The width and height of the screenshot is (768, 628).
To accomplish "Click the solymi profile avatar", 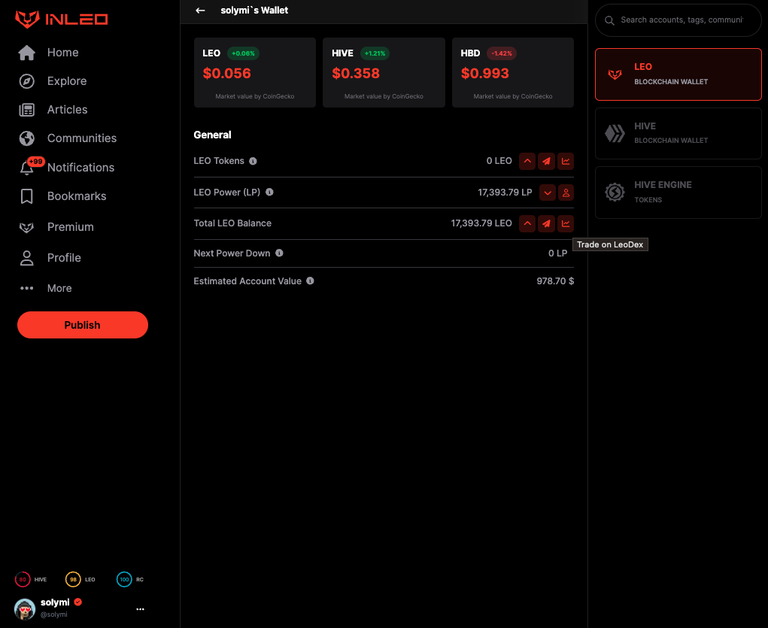I will (x=25, y=609).
